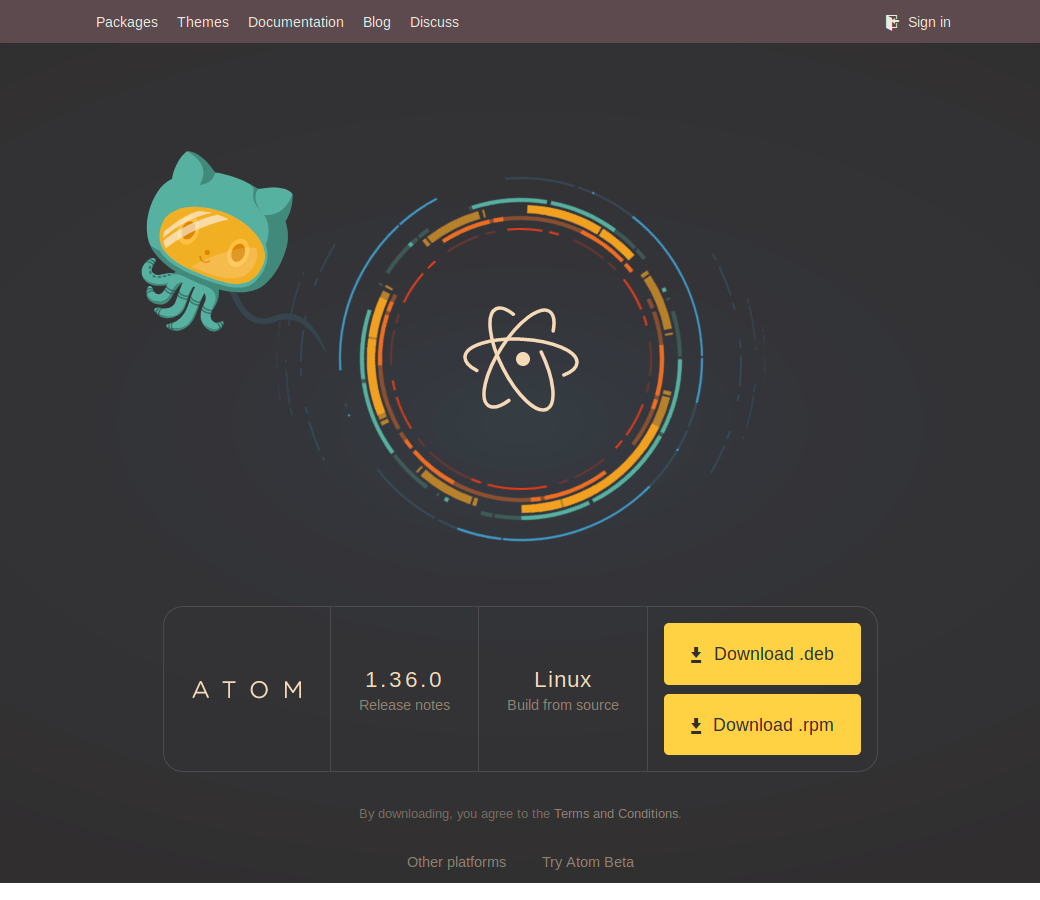The width and height of the screenshot is (1040, 900).
Task: Click the Download .deb button
Action: pos(762,654)
